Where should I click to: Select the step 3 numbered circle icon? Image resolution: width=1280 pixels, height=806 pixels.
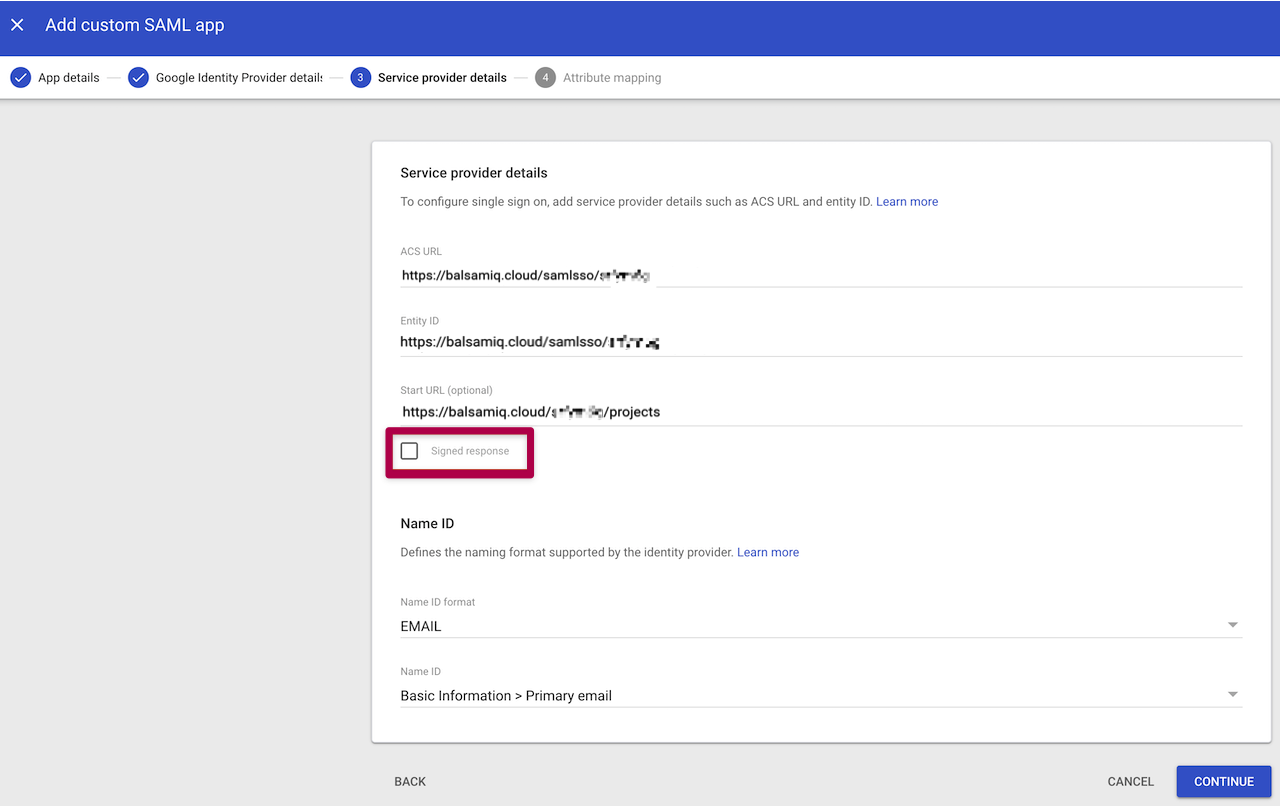[360, 77]
